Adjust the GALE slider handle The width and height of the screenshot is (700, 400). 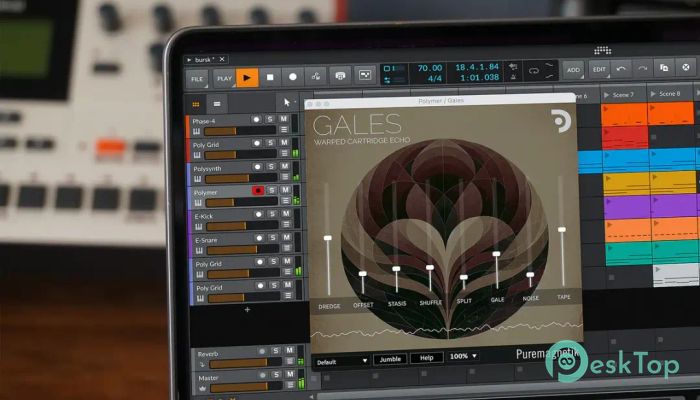[x=496, y=254]
